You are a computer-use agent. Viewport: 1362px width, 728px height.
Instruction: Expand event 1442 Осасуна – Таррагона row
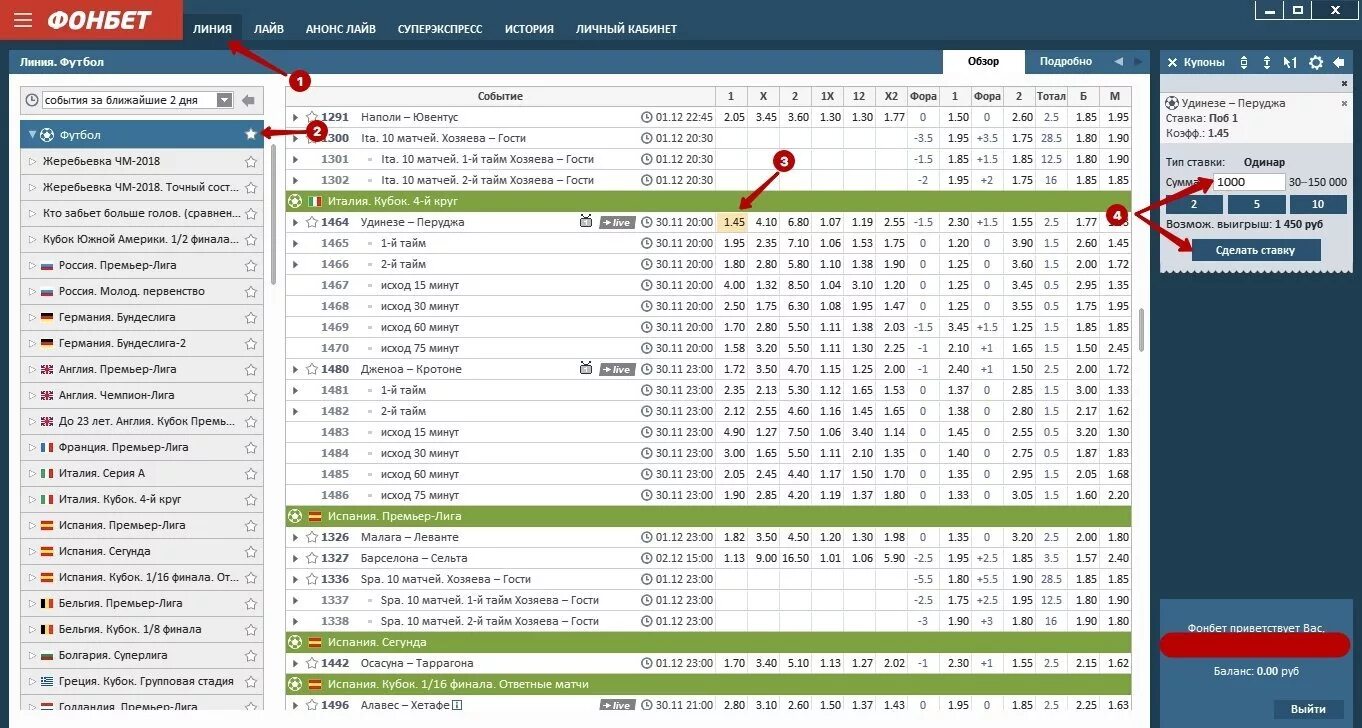[x=295, y=663]
